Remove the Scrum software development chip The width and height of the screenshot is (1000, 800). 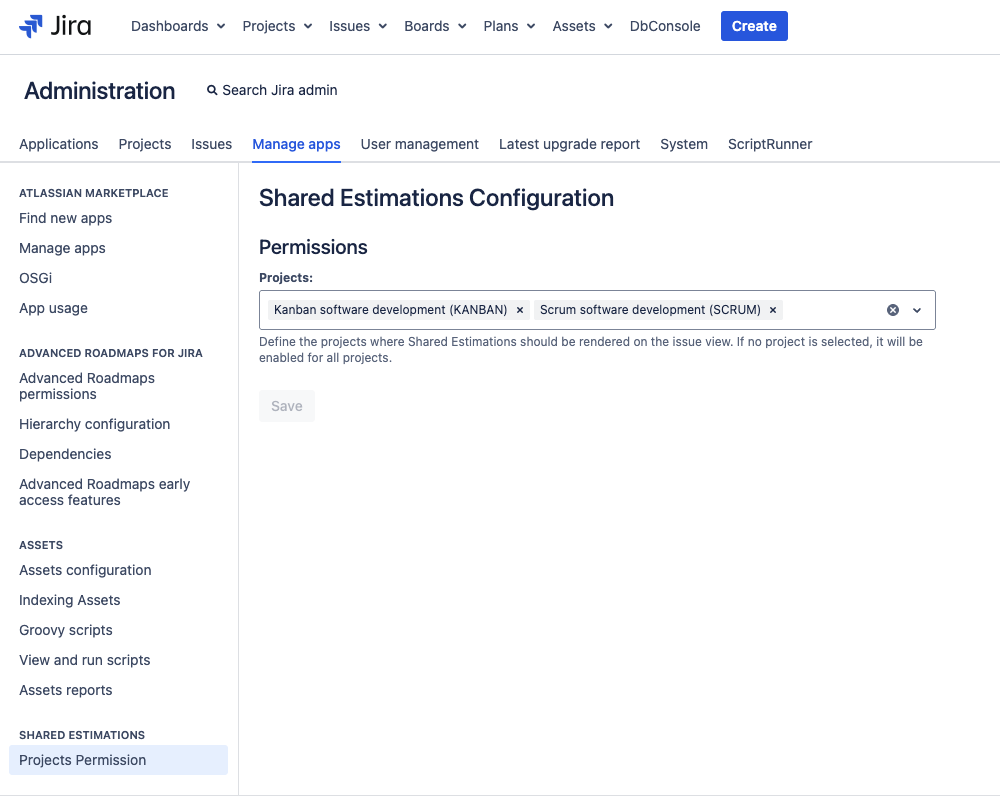pos(773,310)
